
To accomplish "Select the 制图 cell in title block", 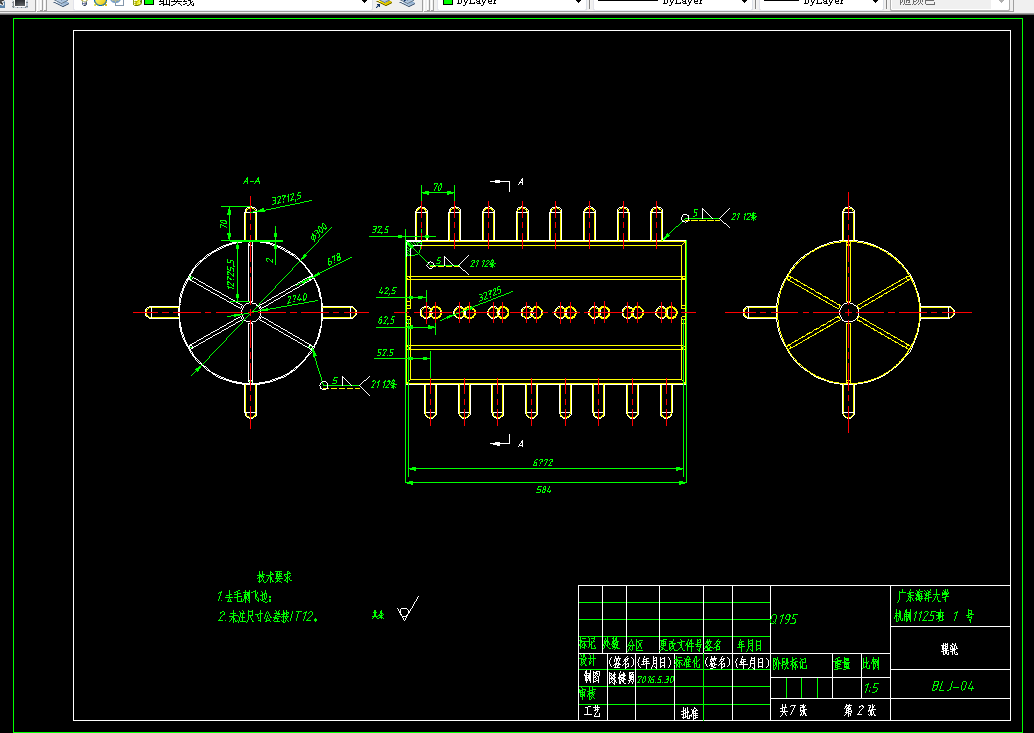I will pos(592,678).
